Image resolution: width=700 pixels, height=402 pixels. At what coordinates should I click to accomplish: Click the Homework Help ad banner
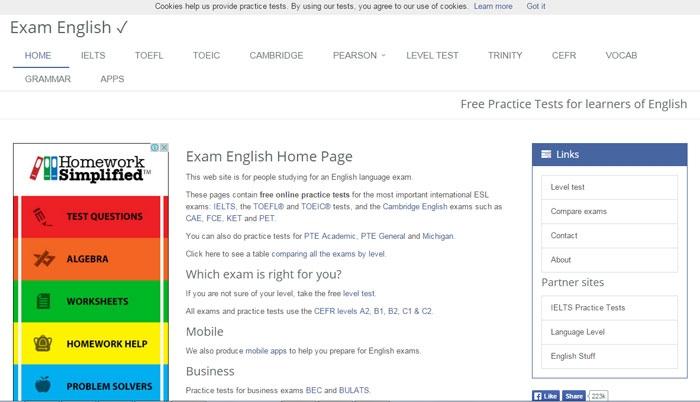91,343
